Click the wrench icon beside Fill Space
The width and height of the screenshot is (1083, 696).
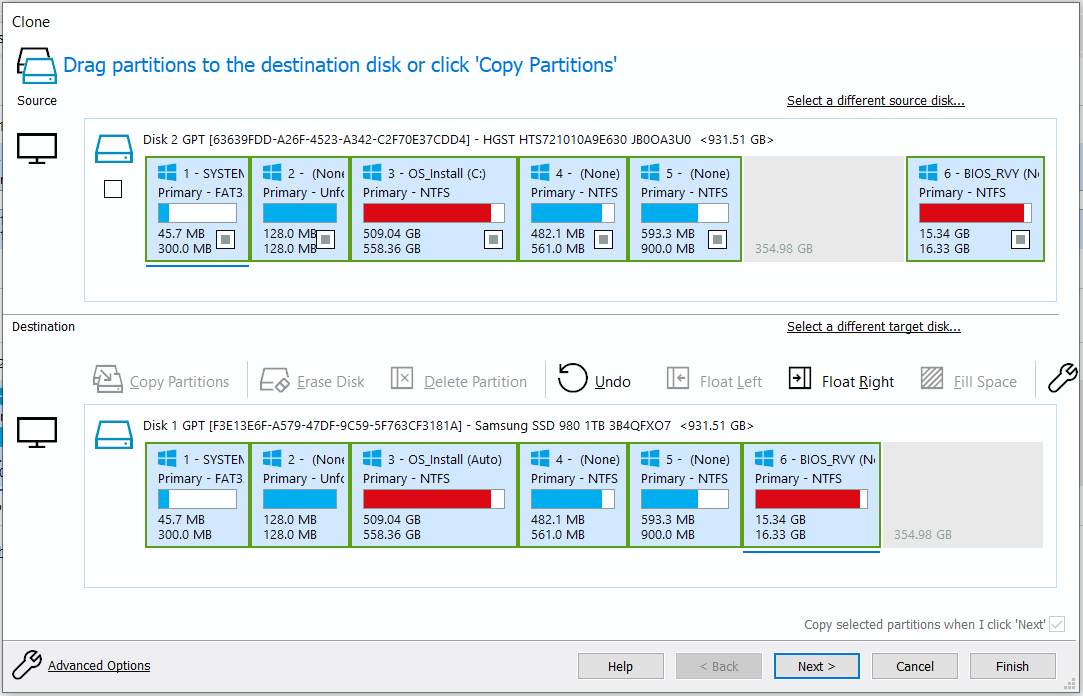click(1061, 378)
